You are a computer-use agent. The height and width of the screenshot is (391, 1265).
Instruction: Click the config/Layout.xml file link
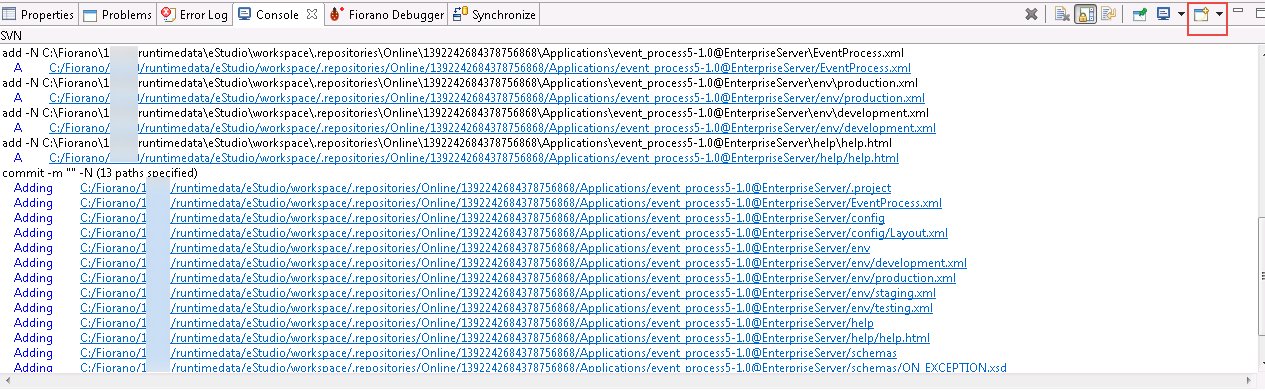(x=514, y=233)
